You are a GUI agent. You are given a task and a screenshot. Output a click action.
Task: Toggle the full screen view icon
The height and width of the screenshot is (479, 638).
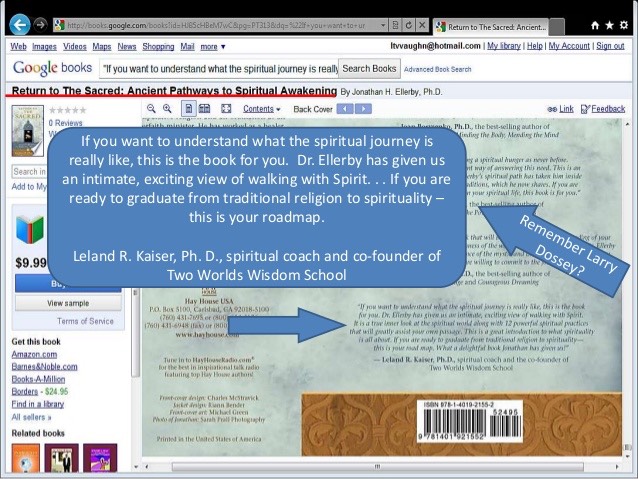coord(226,109)
